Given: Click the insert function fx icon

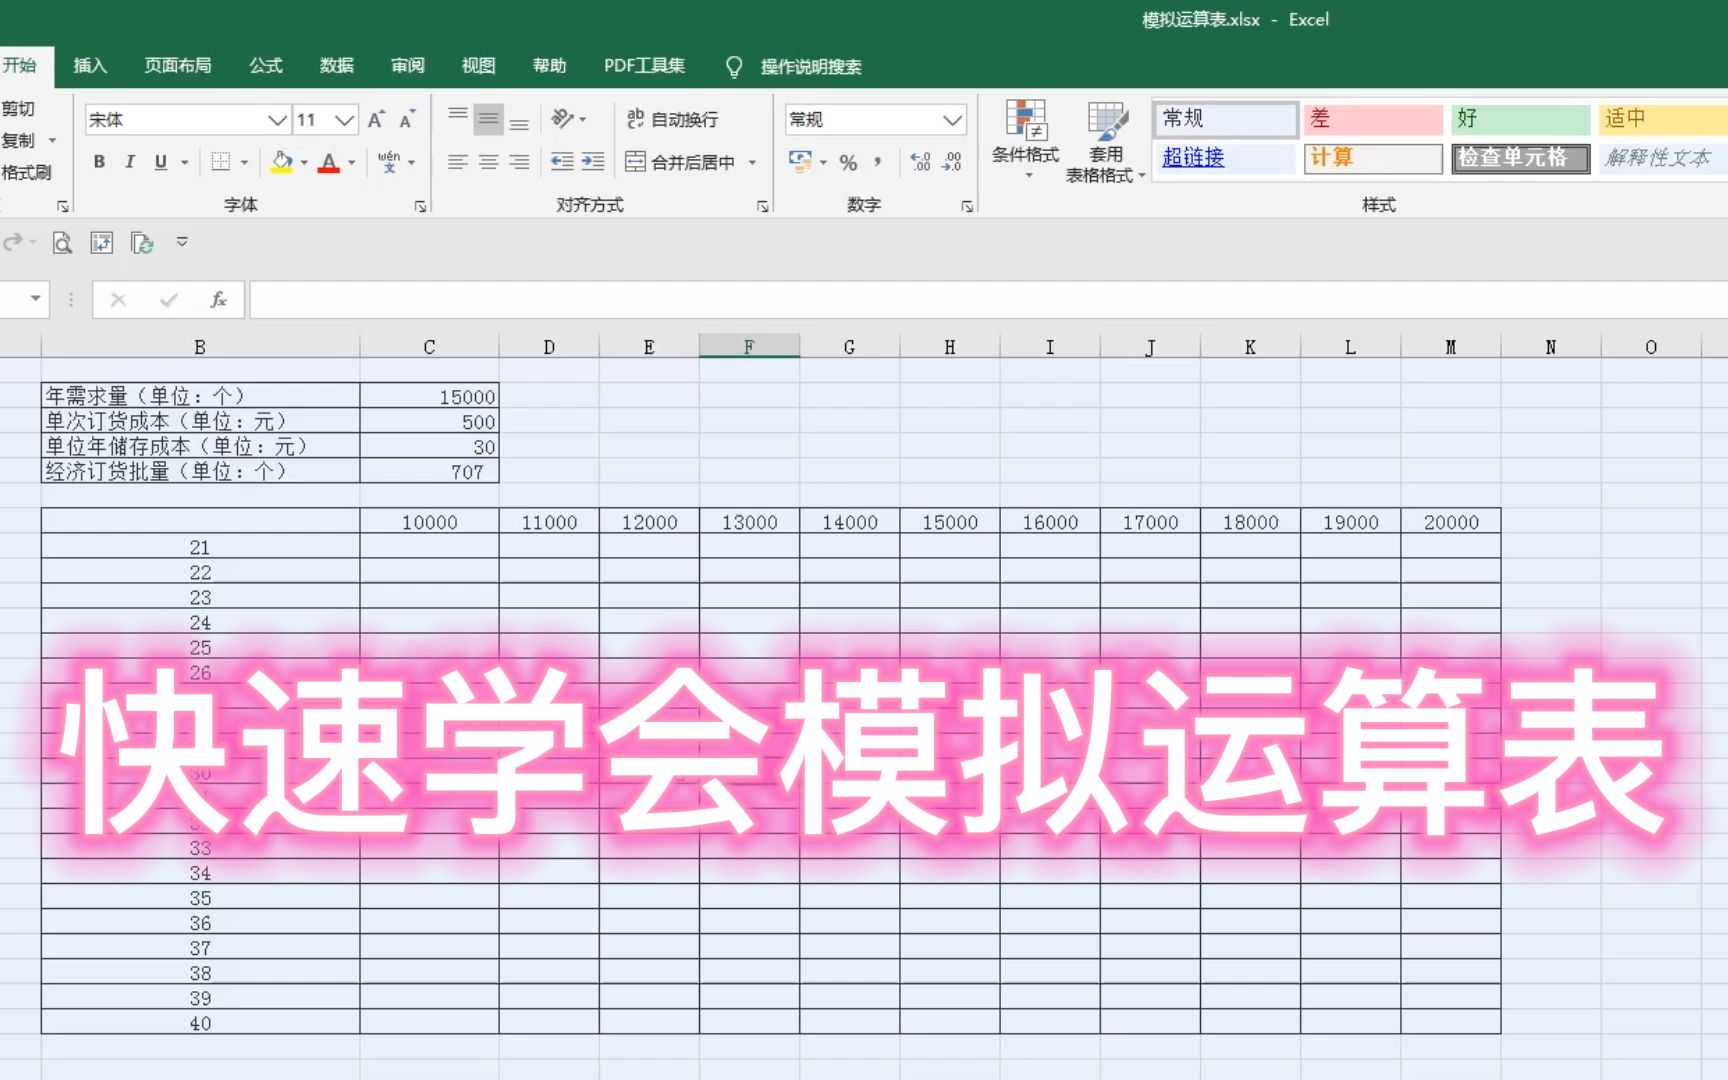Looking at the screenshot, I should coord(218,299).
